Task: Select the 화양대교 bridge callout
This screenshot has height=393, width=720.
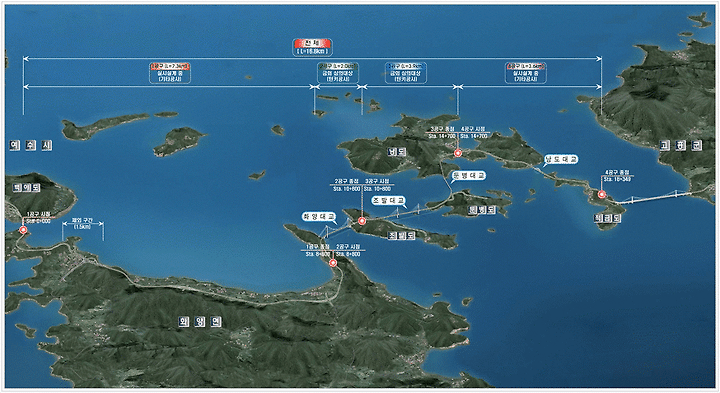Action: point(318,216)
